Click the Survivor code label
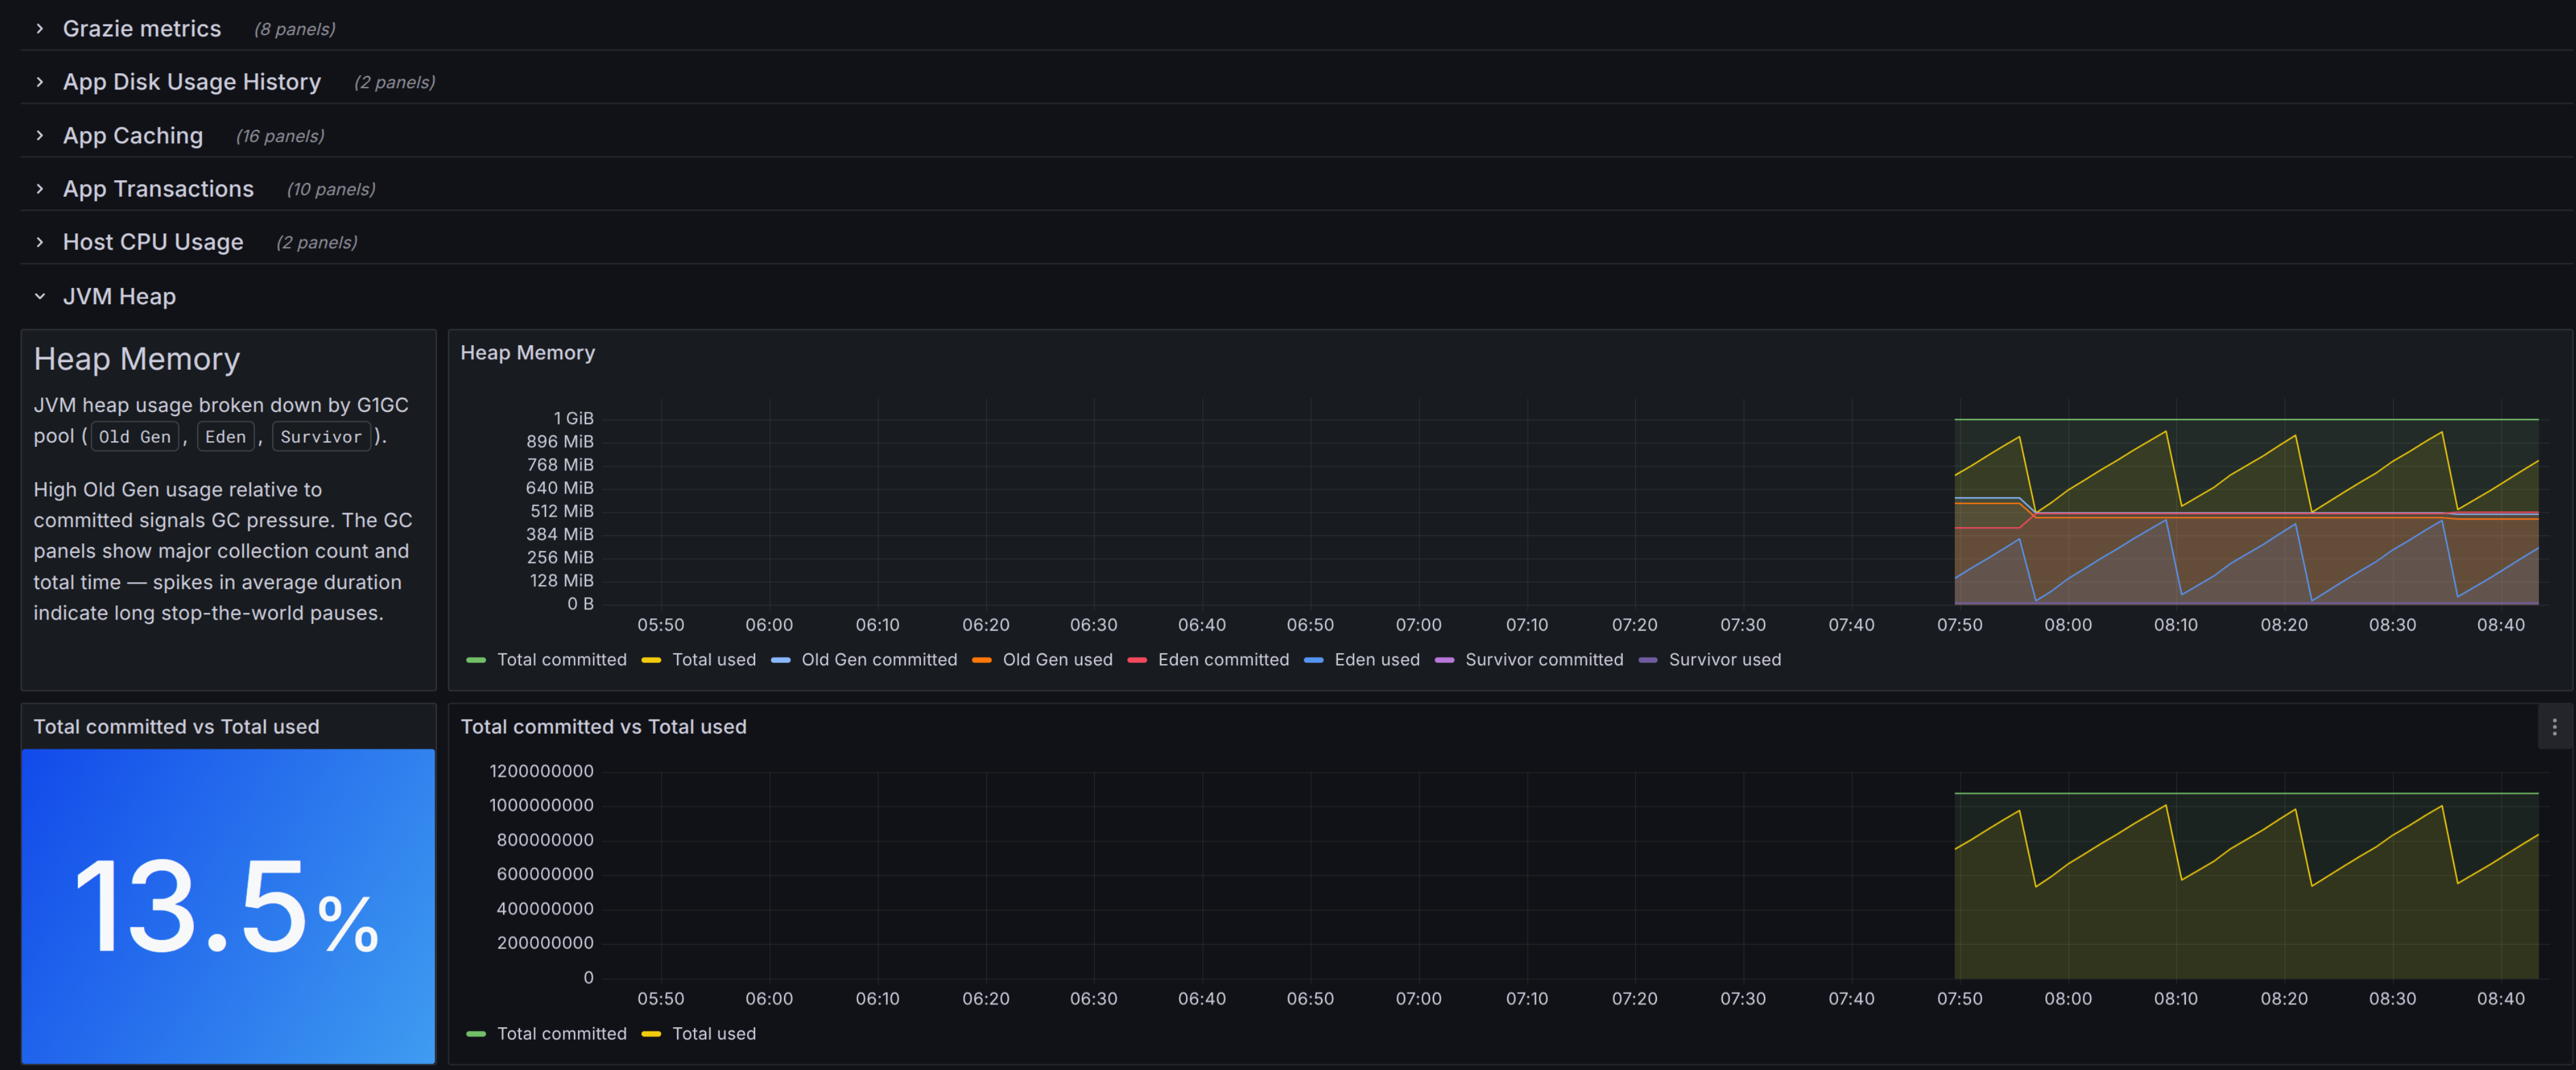This screenshot has height=1070, width=2576. pos(321,437)
